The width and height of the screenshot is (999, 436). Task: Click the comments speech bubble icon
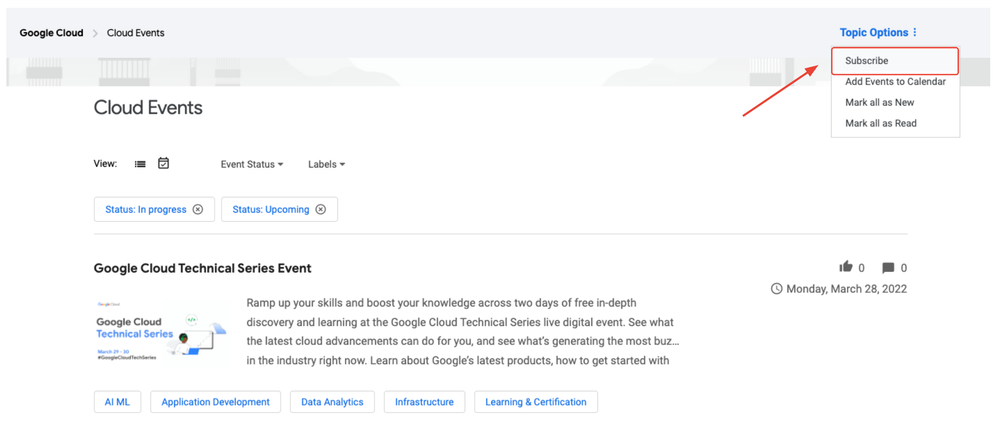click(x=888, y=268)
